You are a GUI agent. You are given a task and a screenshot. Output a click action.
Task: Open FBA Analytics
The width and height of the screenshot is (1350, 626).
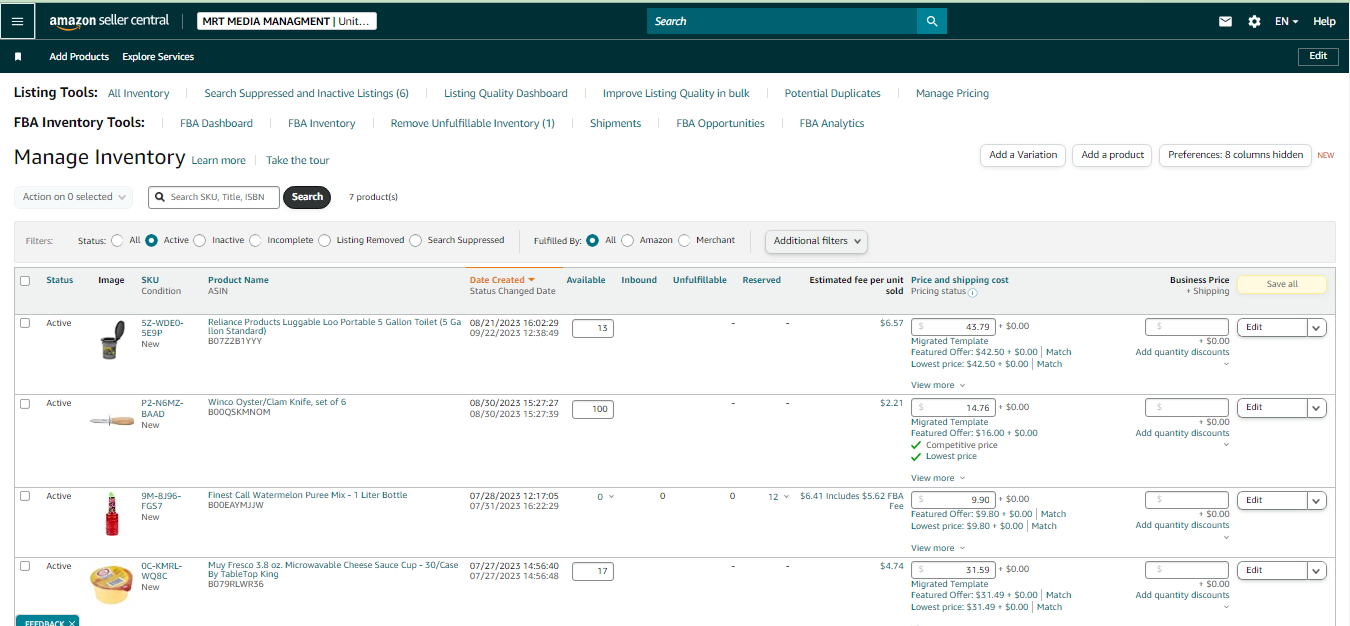point(831,123)
